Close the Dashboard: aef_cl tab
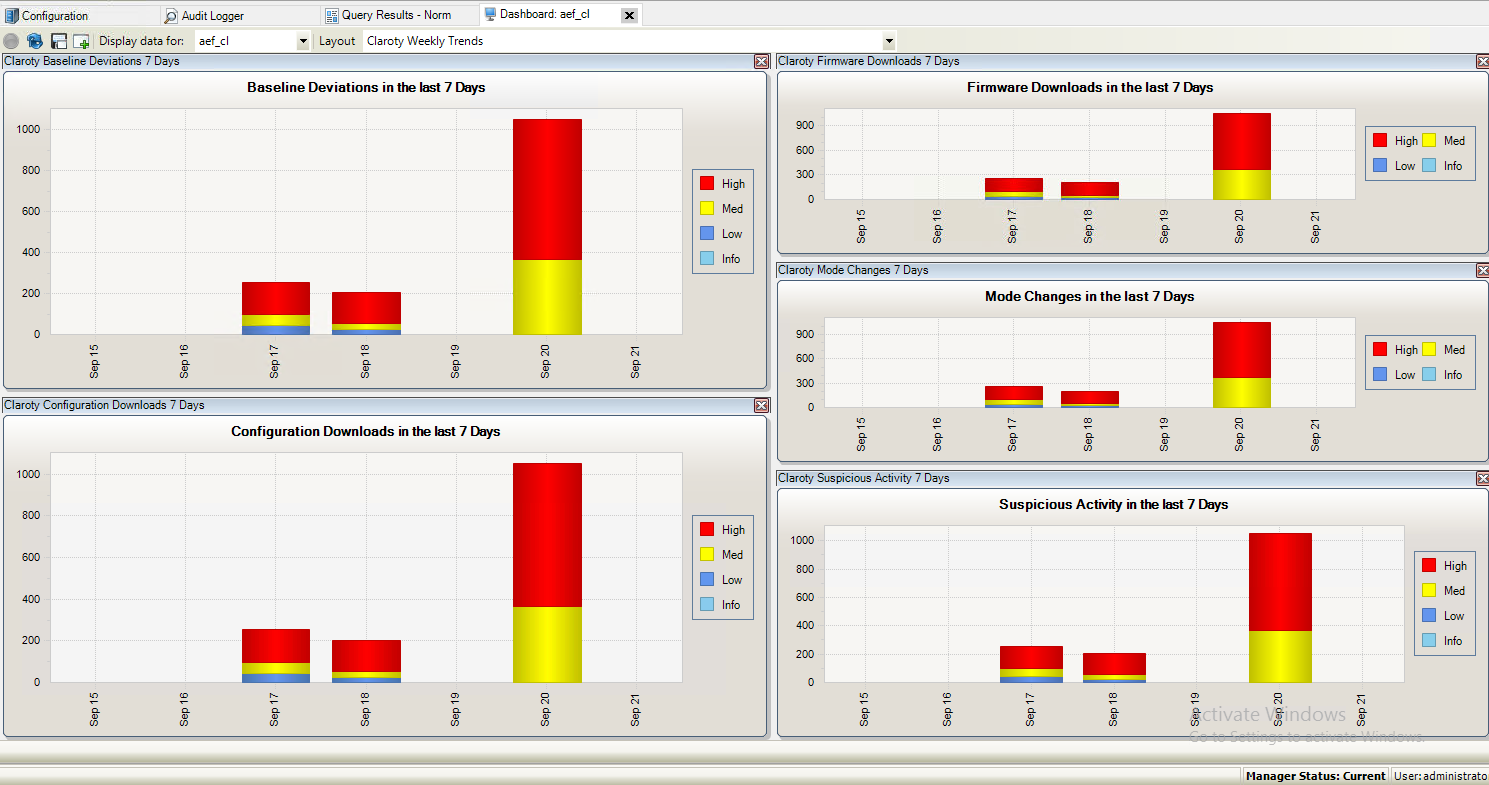 628,15
